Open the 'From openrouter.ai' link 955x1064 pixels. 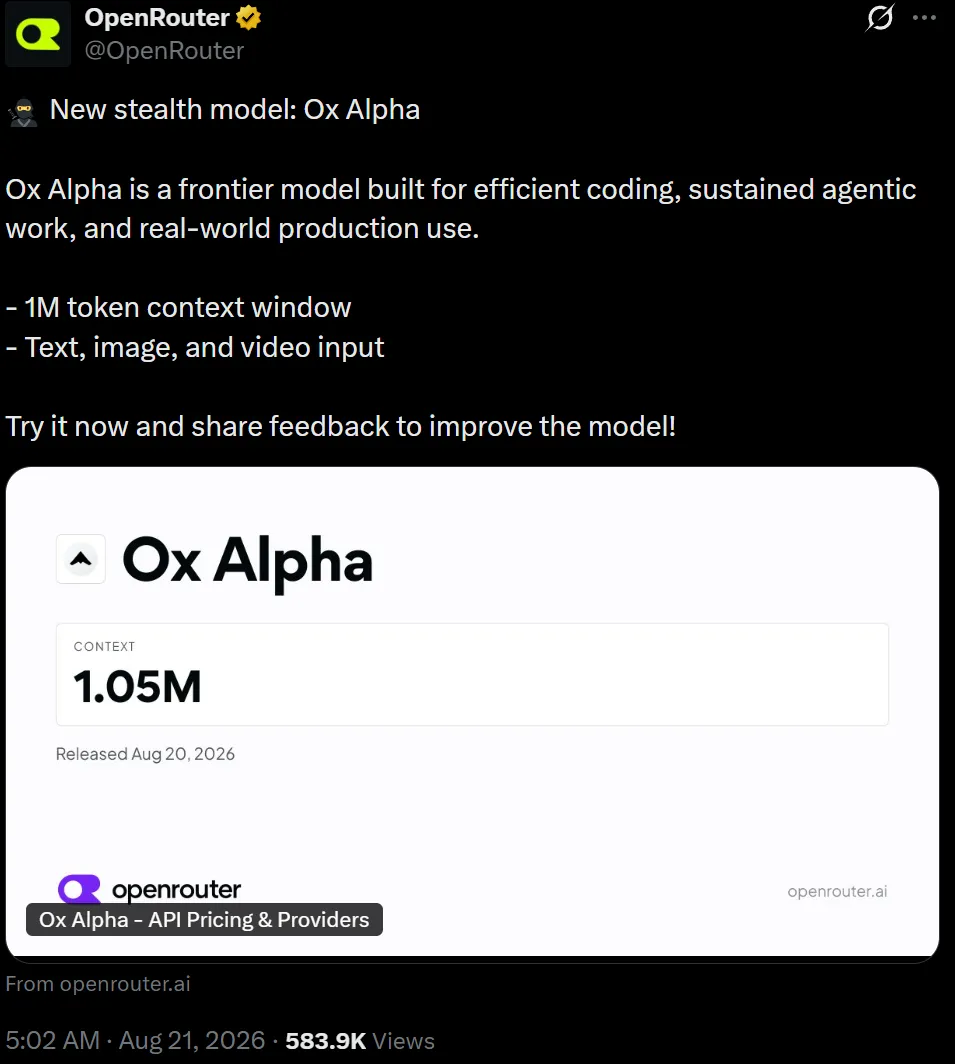(x=98, y=984)
